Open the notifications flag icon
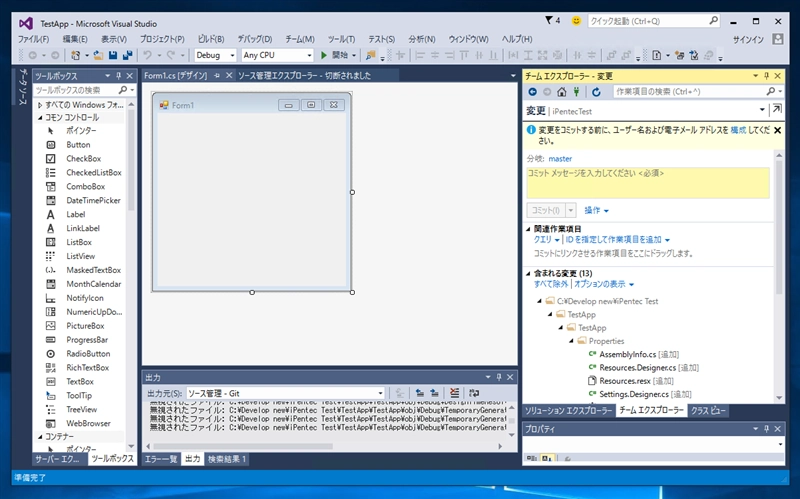The width and height of the screenshot is (800, 499). (x=549, y=20)
